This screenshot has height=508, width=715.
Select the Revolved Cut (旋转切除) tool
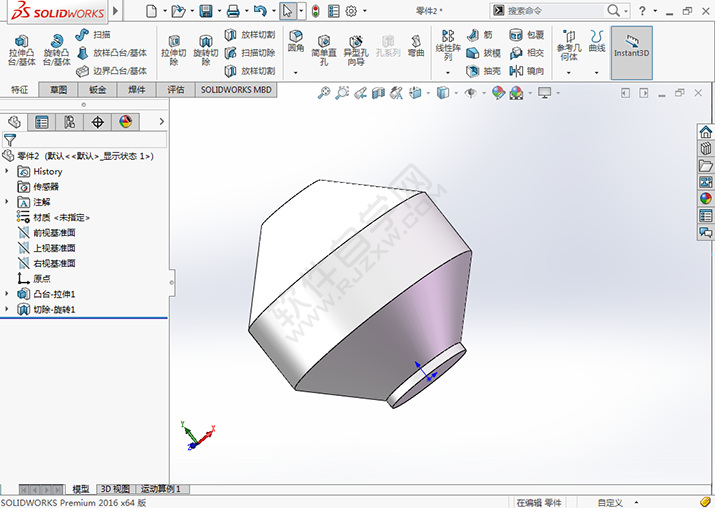click(x=205, y=48)
